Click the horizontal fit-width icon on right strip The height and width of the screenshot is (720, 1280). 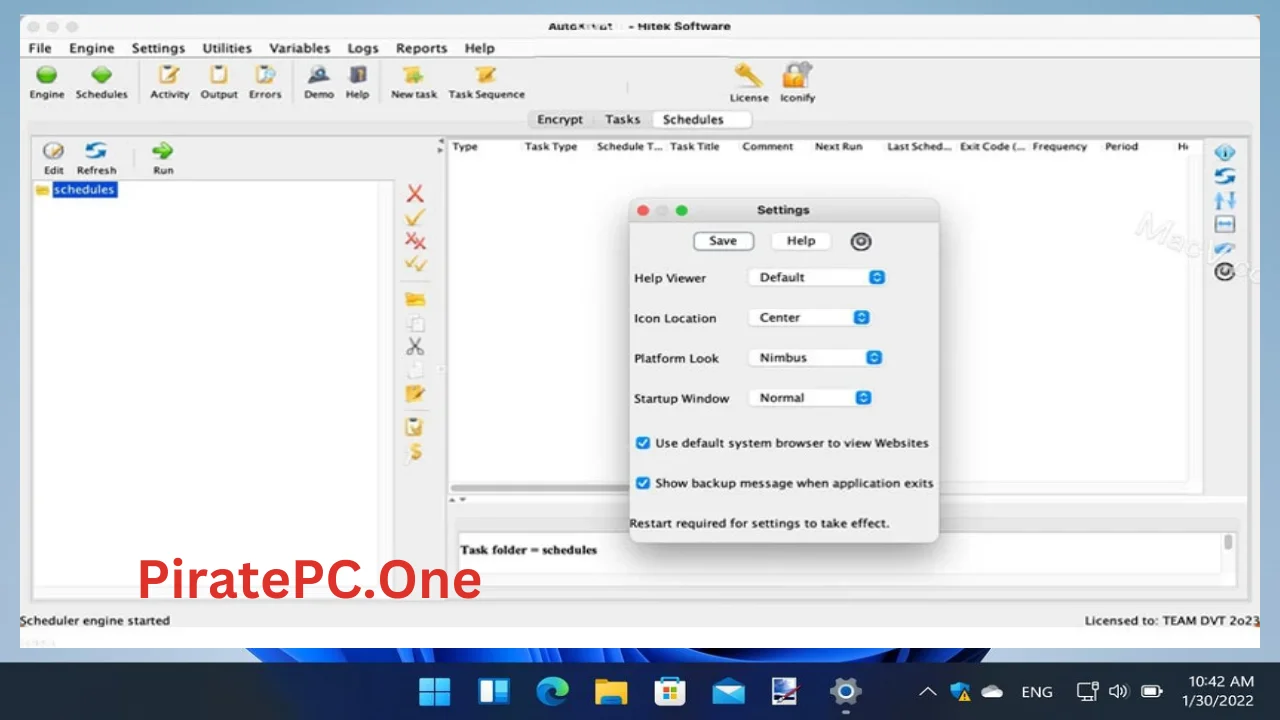(x=1224, y=224)
